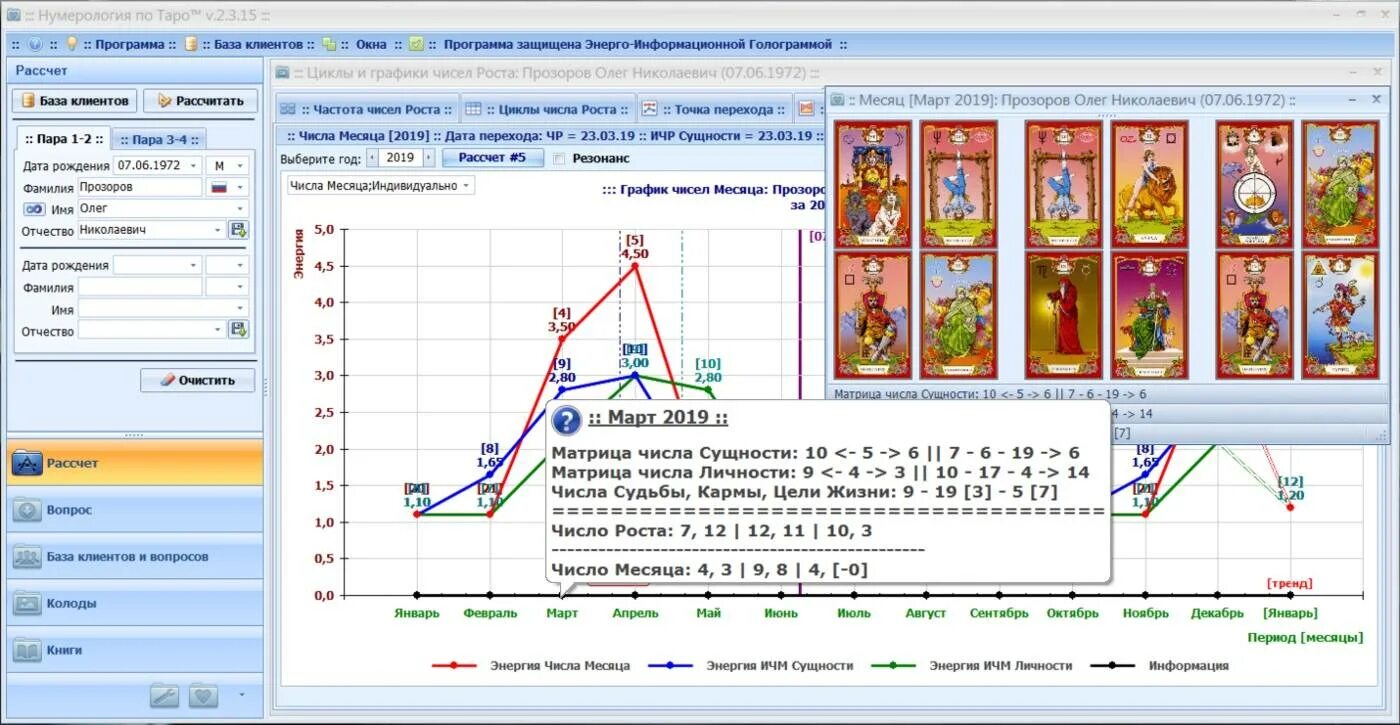Screen dimensions: 1400x725
Task: Click the red Март 3,50 data point
Action: point(561,339)
